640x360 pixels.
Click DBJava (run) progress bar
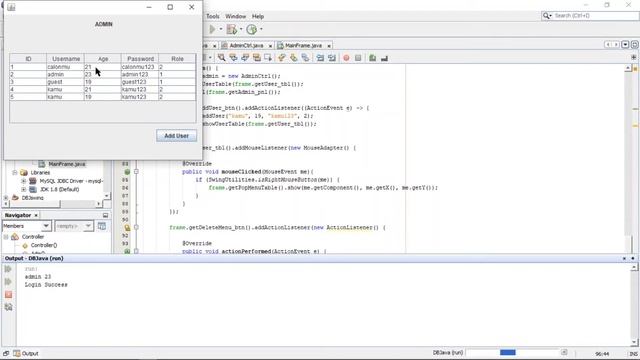[512, 352]
